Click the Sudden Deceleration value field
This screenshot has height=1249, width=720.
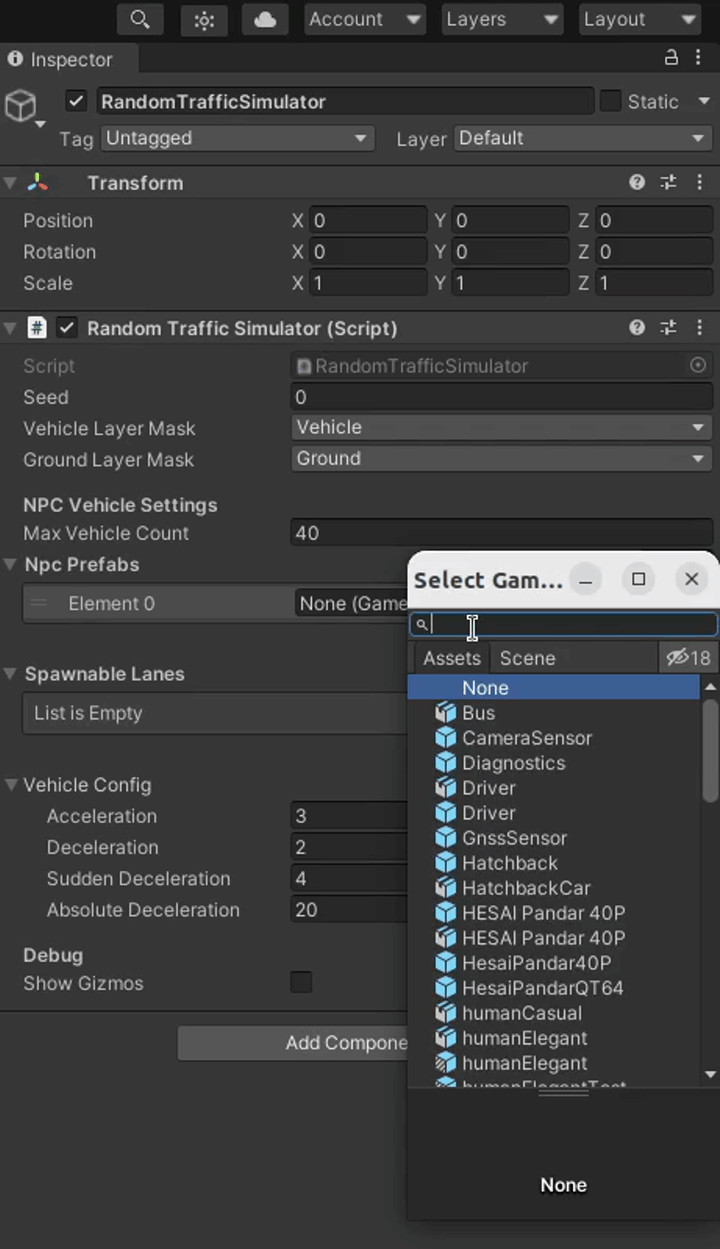pos(350,879)
